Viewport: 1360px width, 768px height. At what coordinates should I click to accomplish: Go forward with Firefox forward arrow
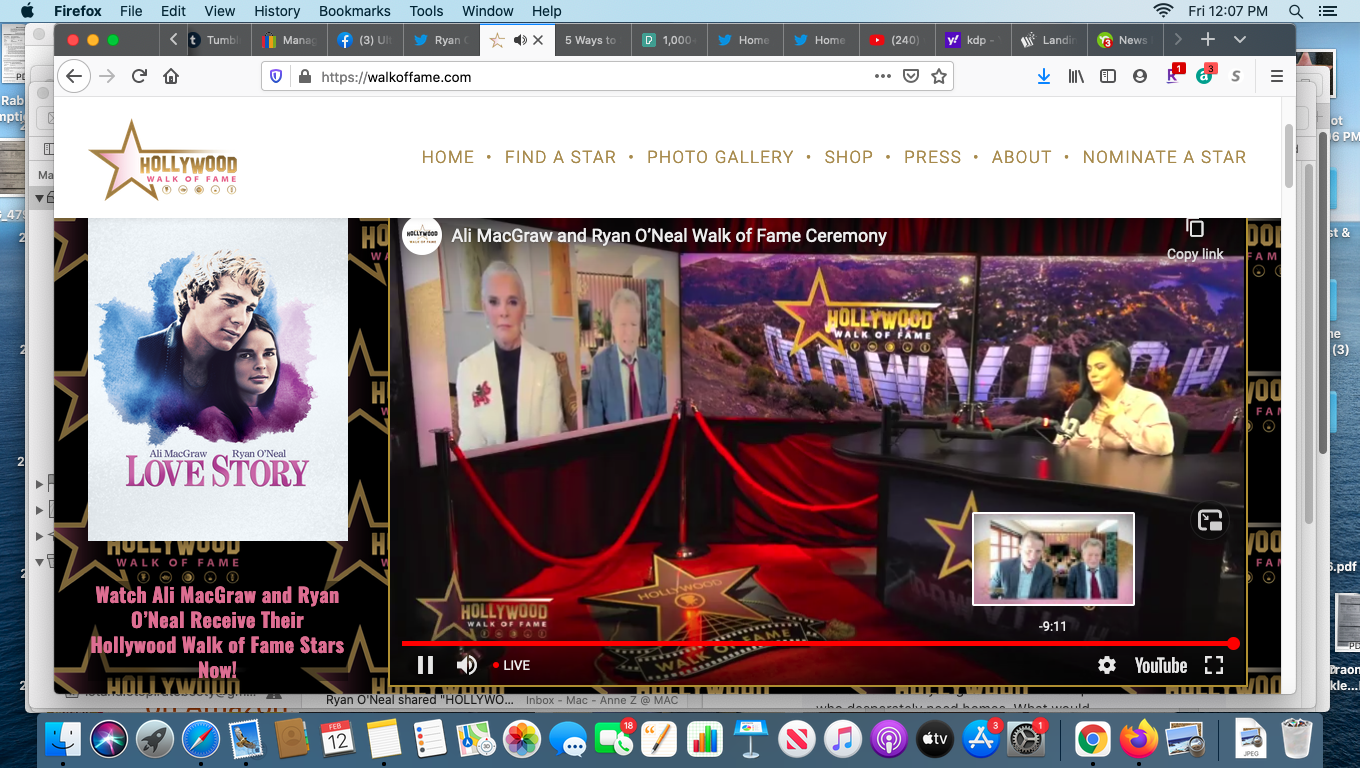point(107,76)
